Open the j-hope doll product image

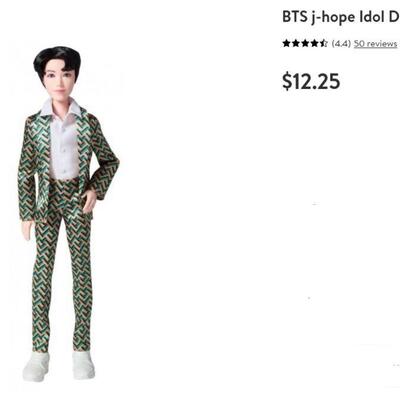68,213
